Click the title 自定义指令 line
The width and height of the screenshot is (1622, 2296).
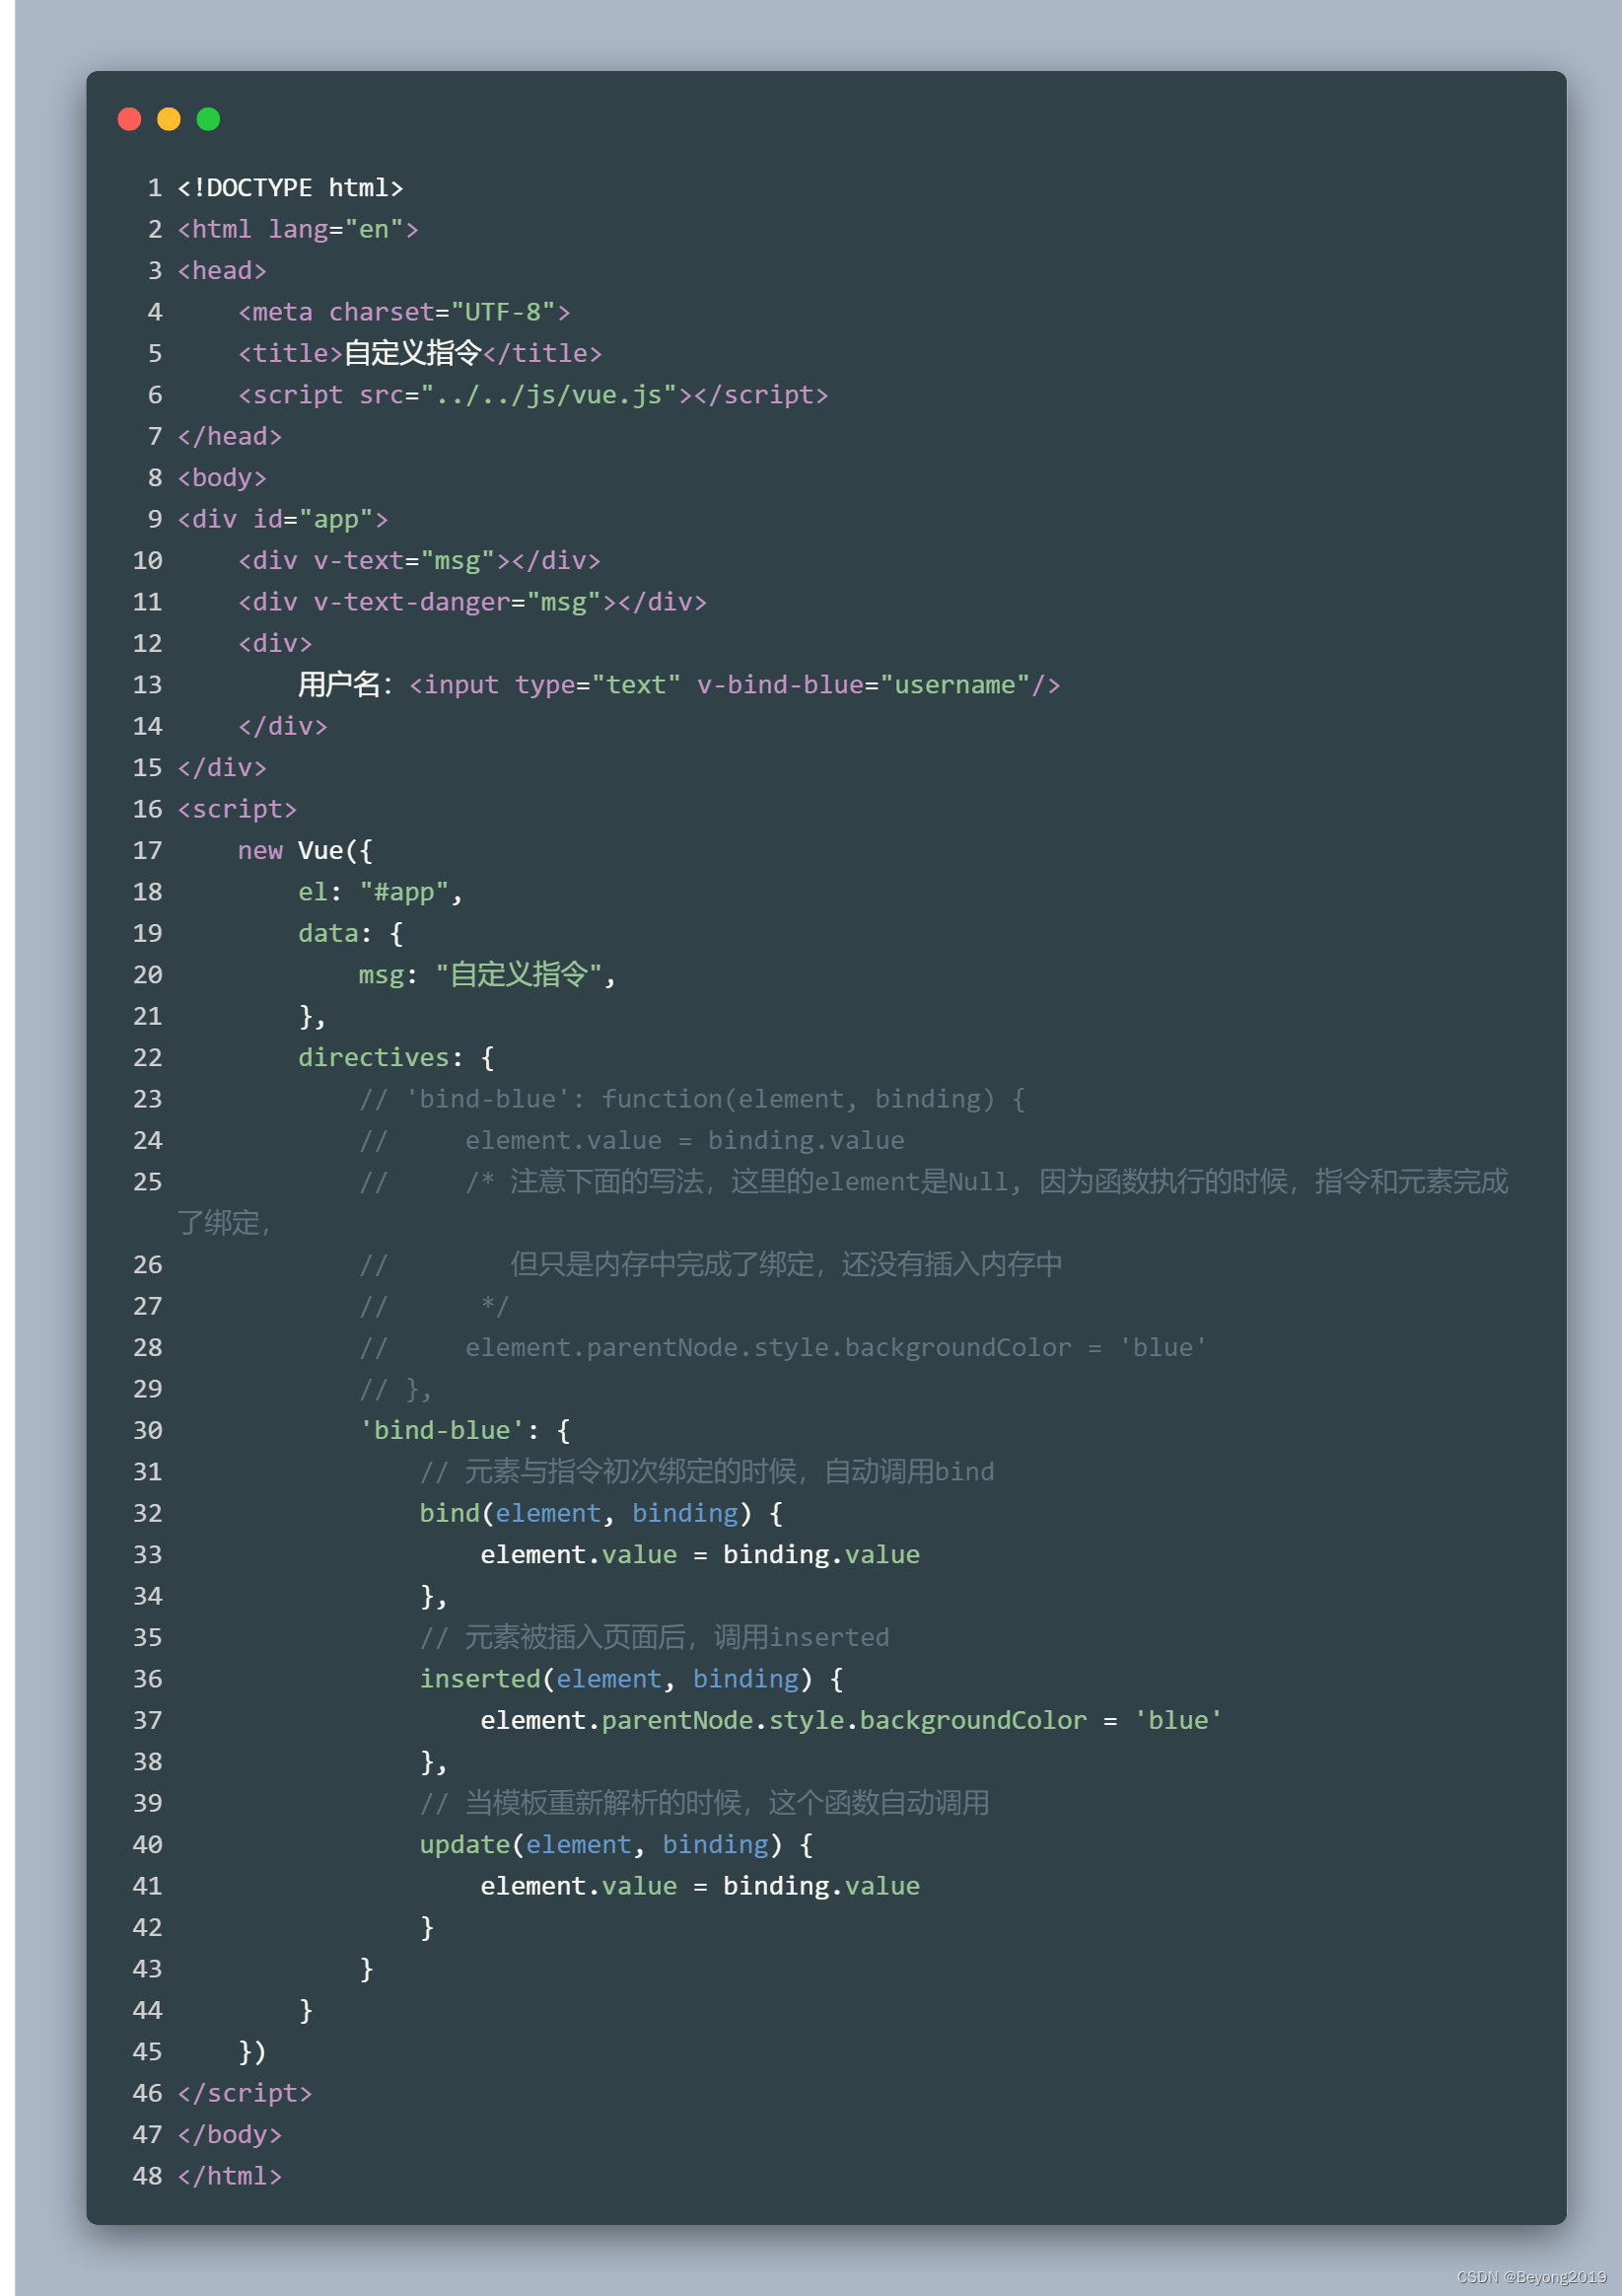[x=420, y=353]
